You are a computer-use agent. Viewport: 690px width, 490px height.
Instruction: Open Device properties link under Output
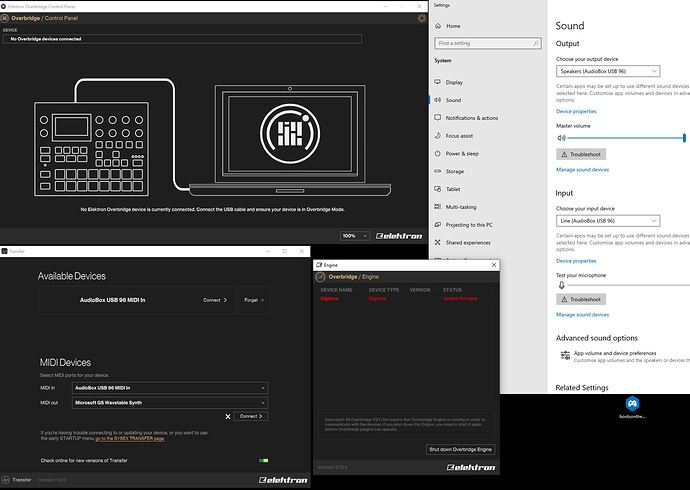pyautogui.click(x=576, y=111)
